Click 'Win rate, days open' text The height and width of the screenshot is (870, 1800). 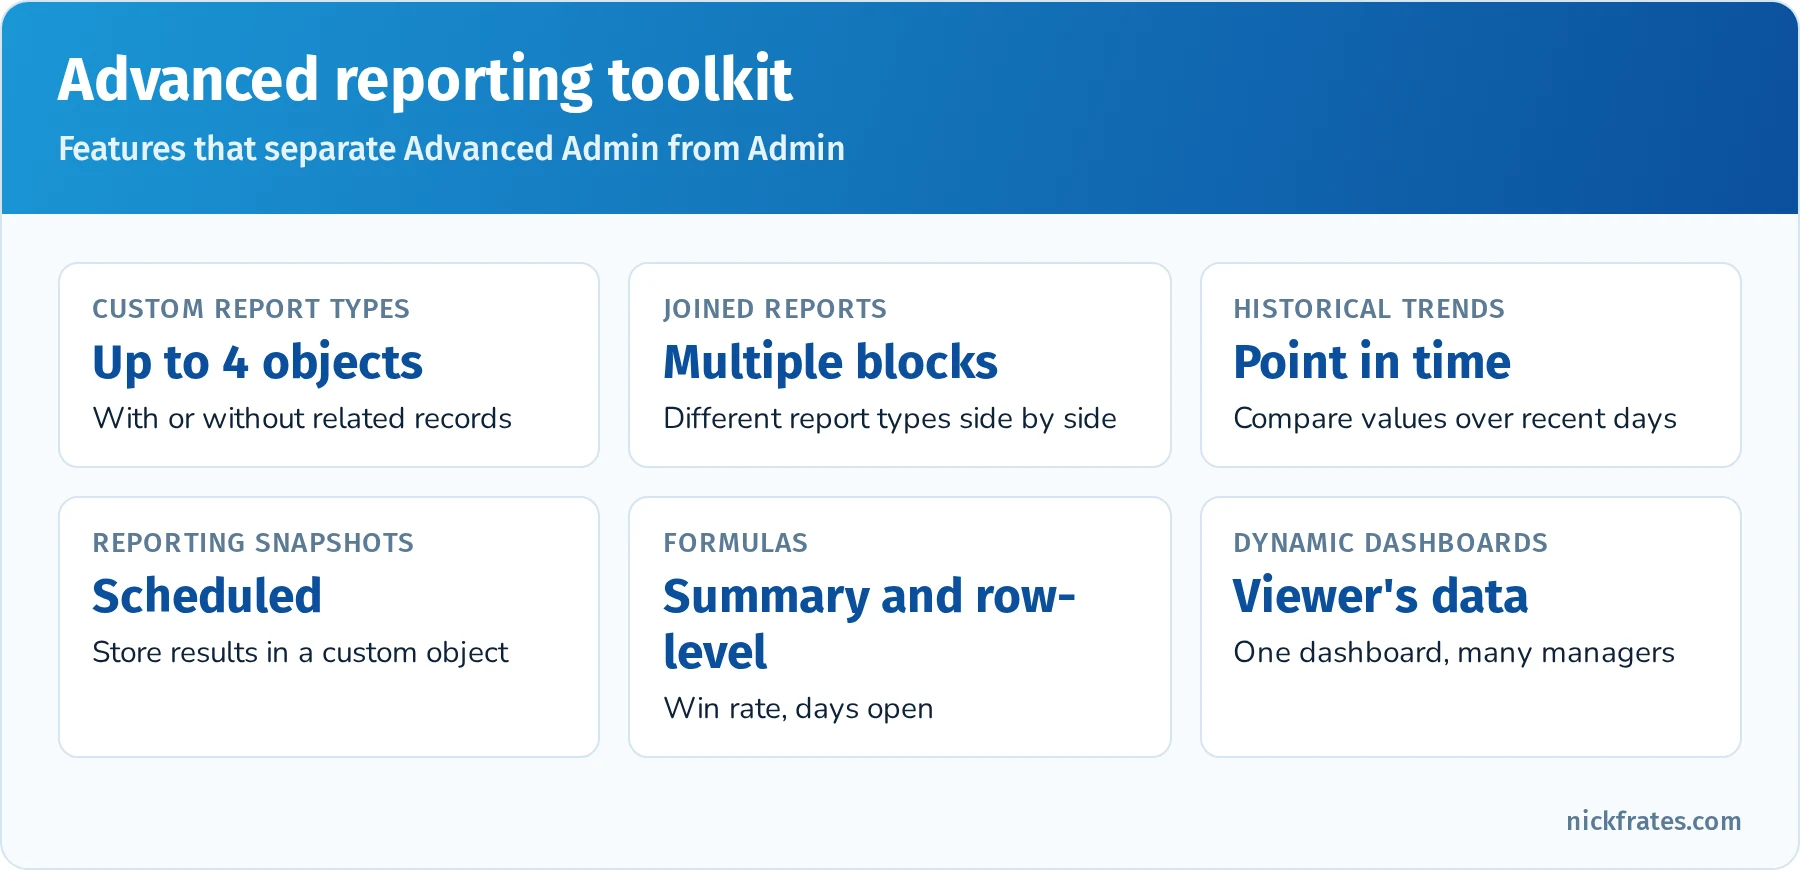pyautogui.click(x=798, y=708)
